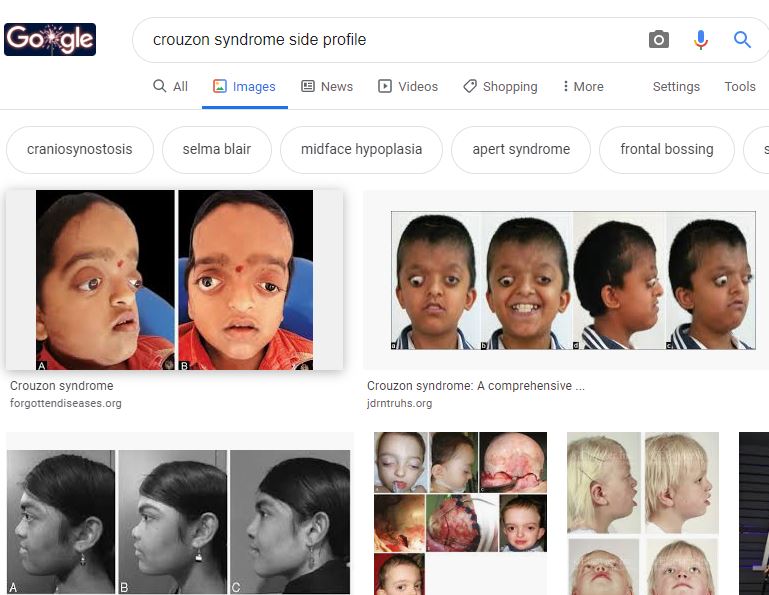Open the Videos results tab

(408, 86)
